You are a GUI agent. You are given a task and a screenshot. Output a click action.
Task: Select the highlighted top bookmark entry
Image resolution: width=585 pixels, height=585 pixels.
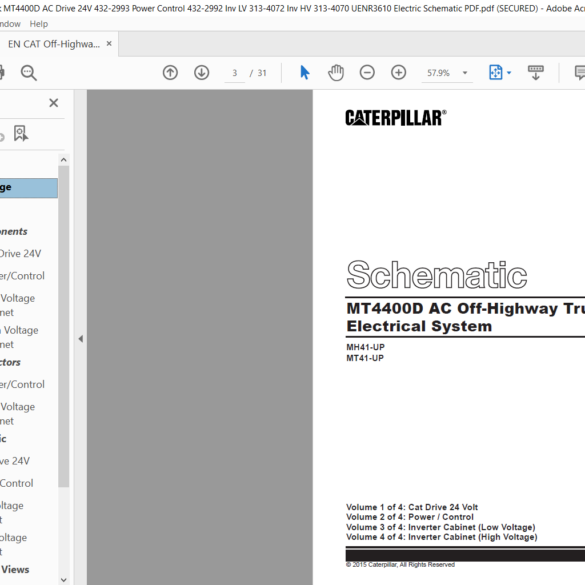coord(29,188)
